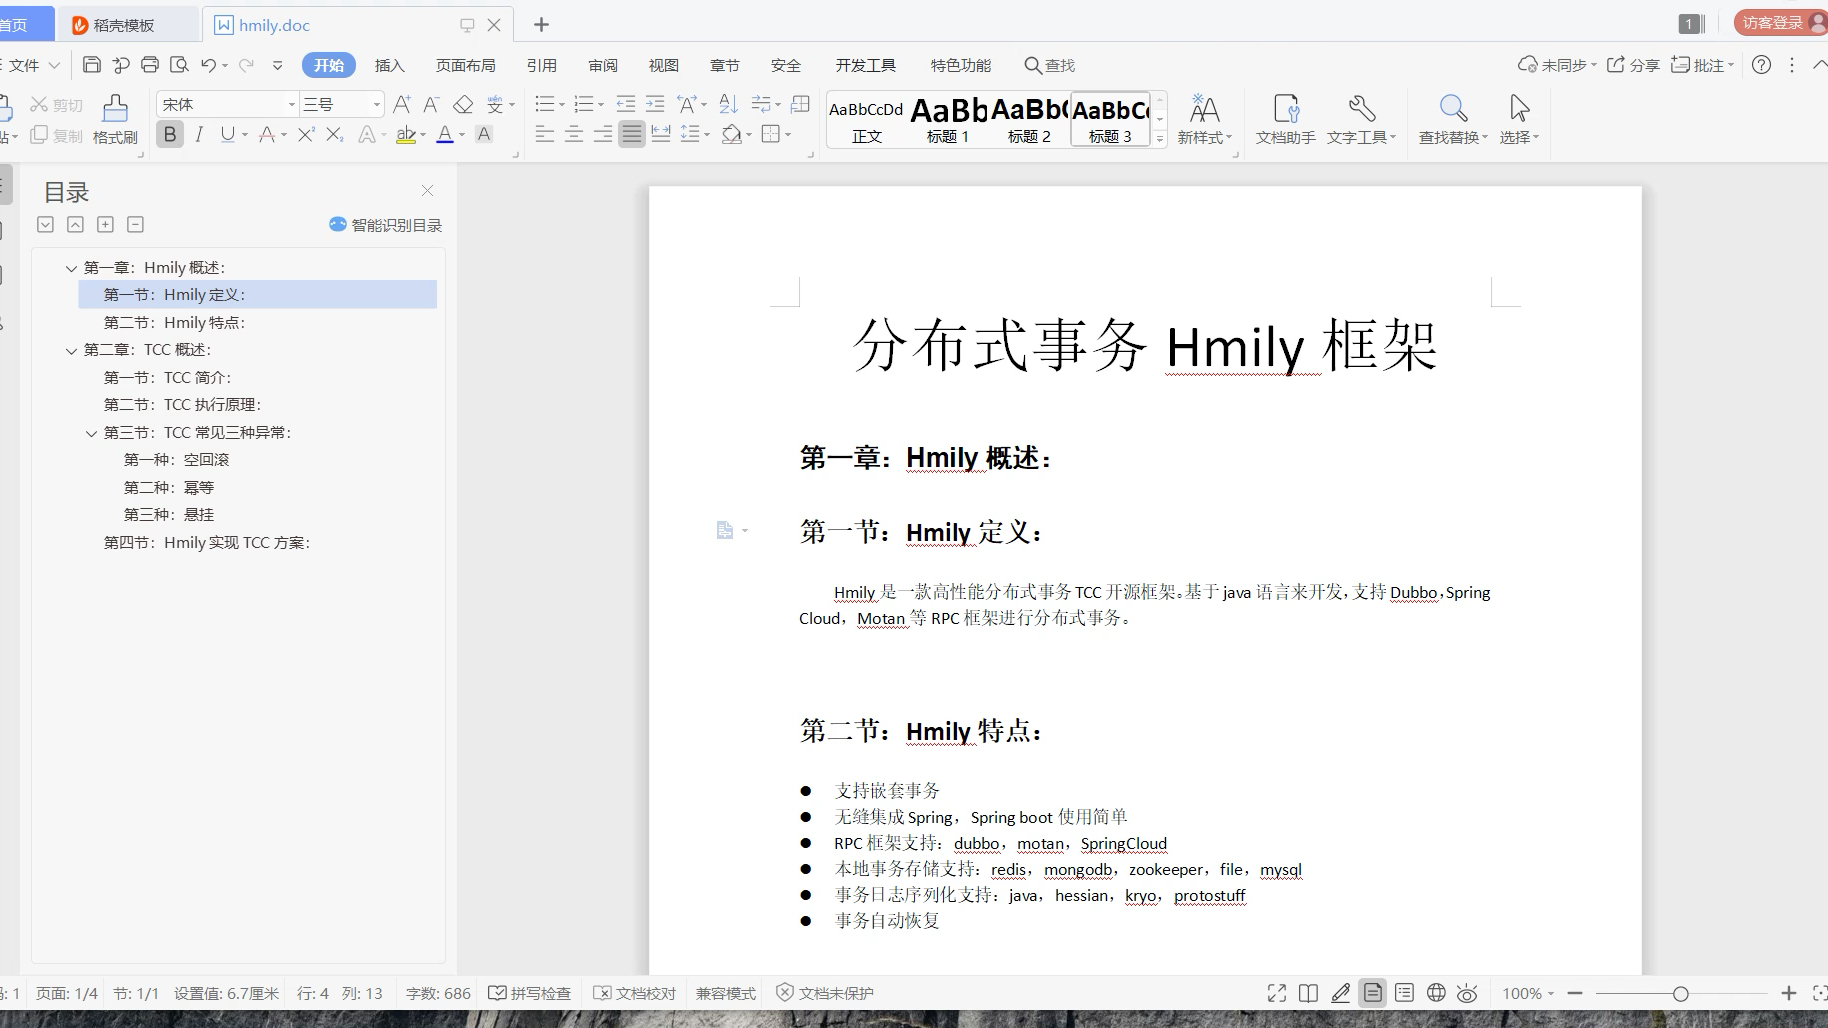Click the Save icon in quick toolbar
Image resolution: width=1828 pixels, height=1028 pixels.
91,65
